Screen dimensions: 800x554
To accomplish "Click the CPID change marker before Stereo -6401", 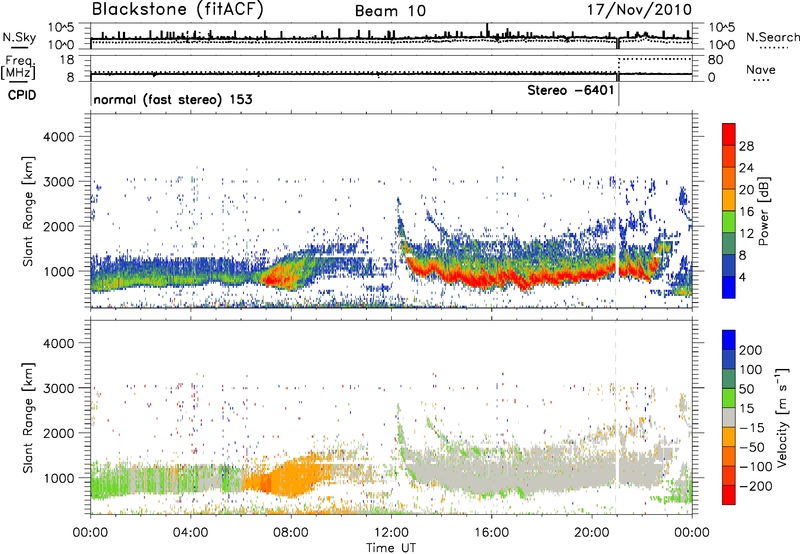I will pos(618,94).
